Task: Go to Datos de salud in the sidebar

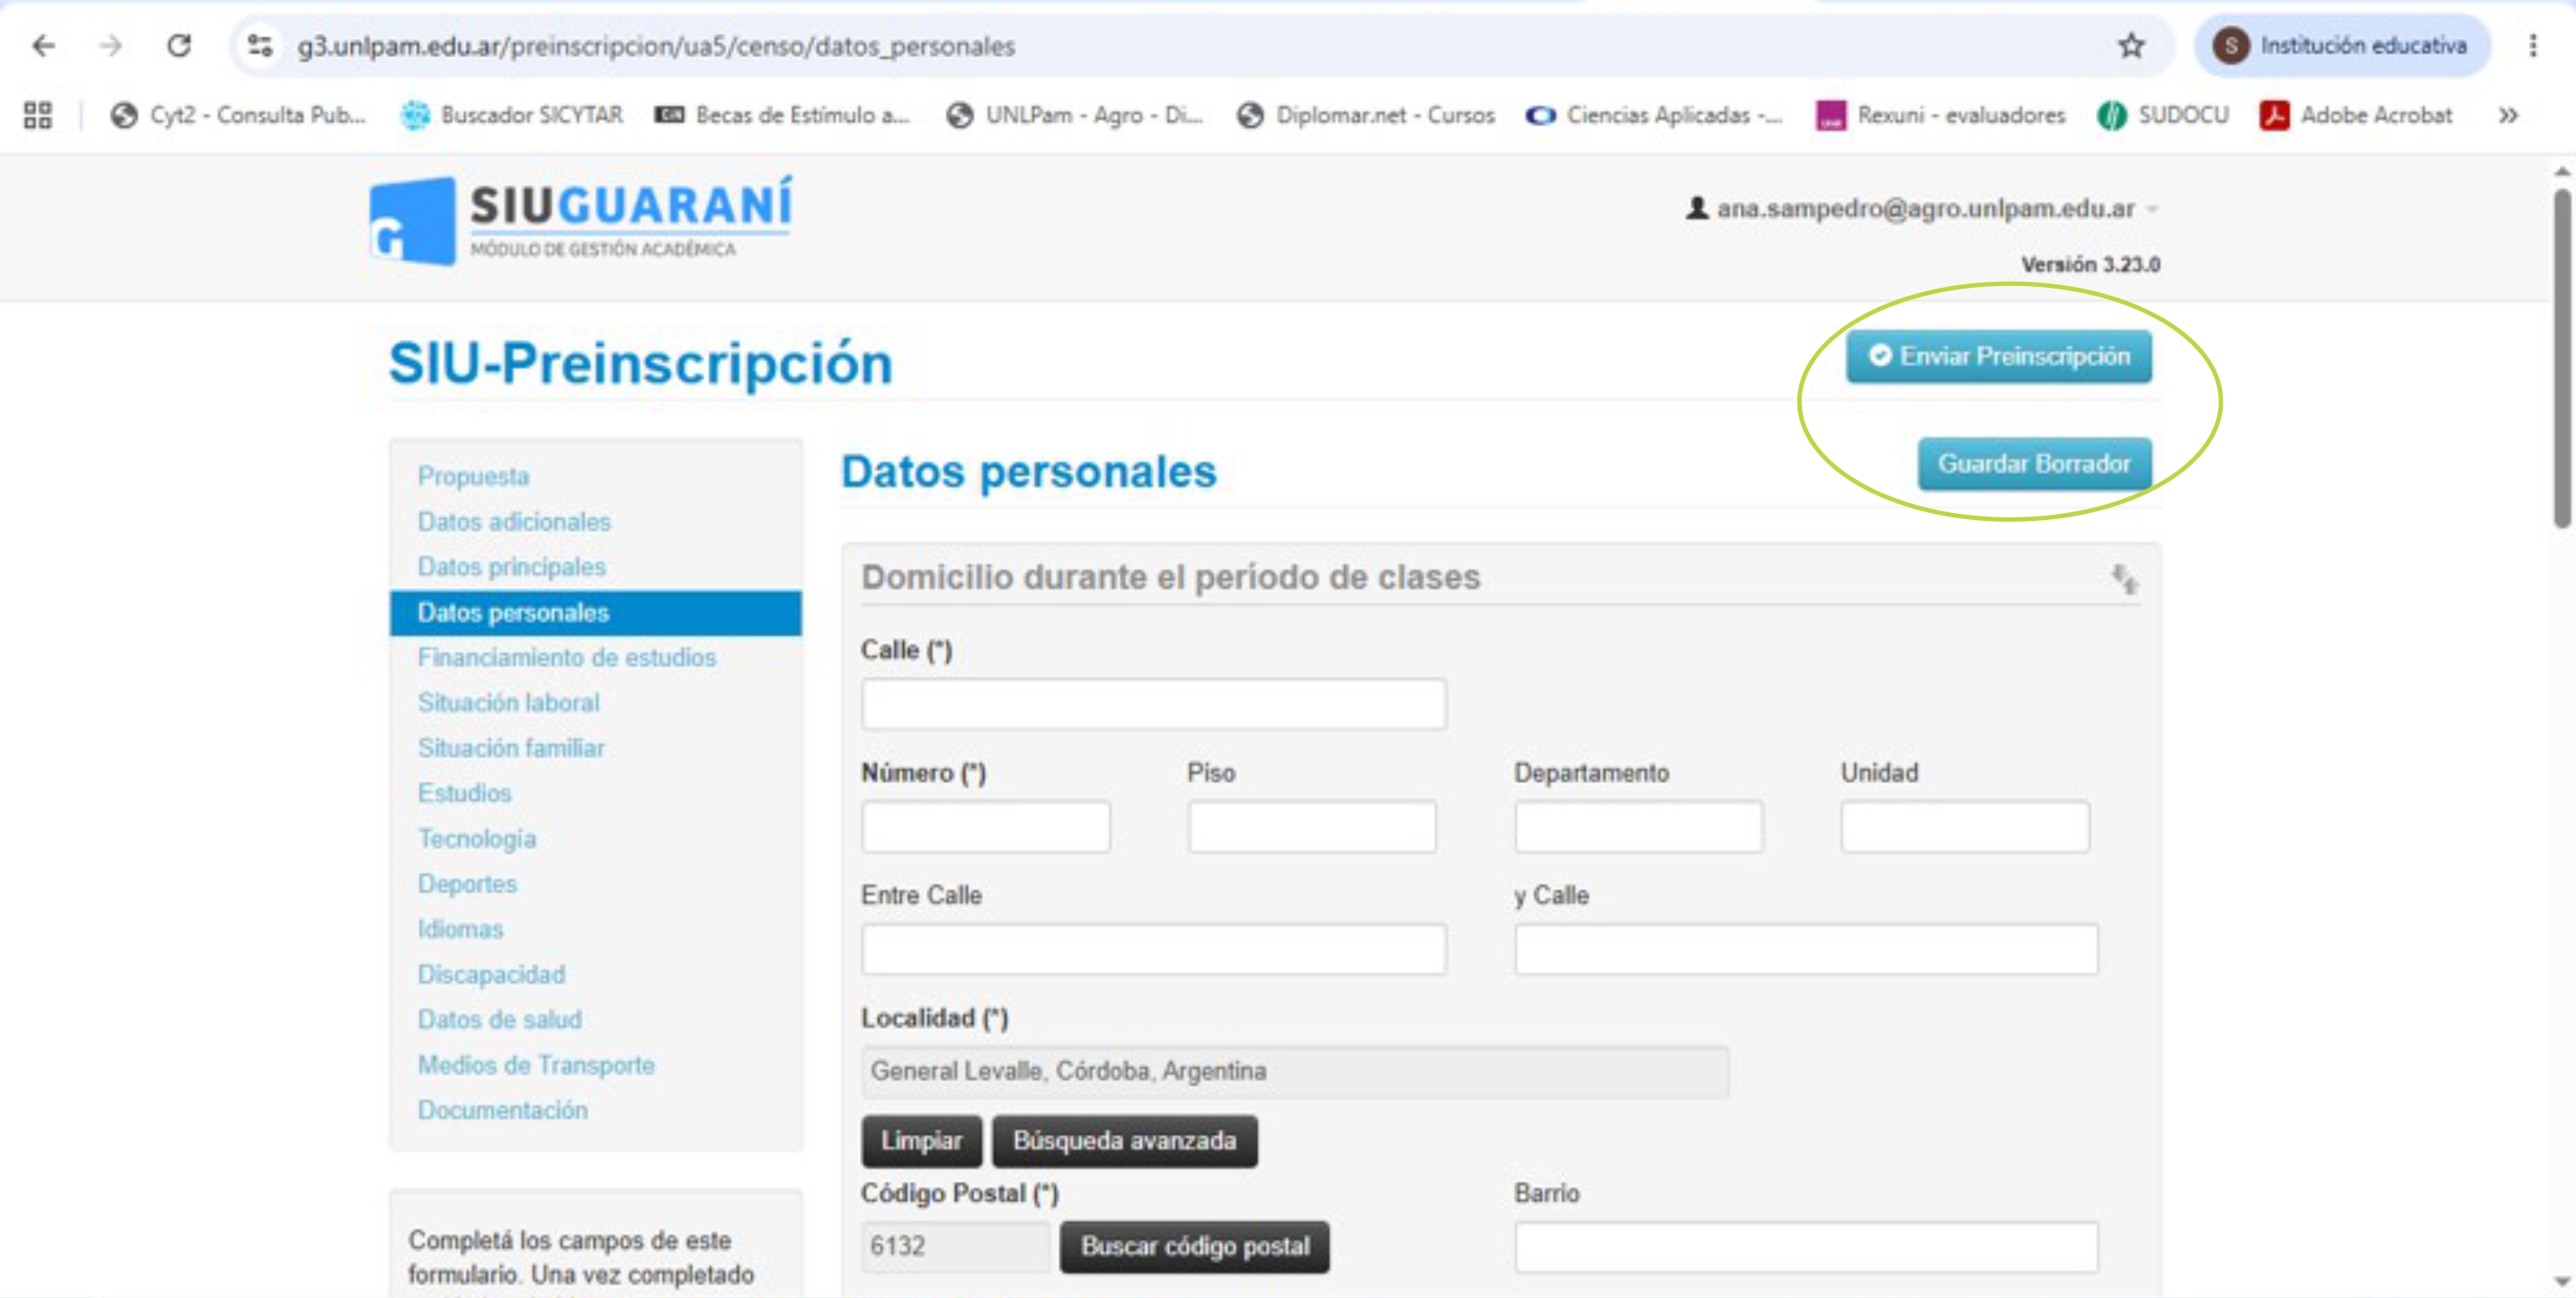Action: (x=499, y=1019)
